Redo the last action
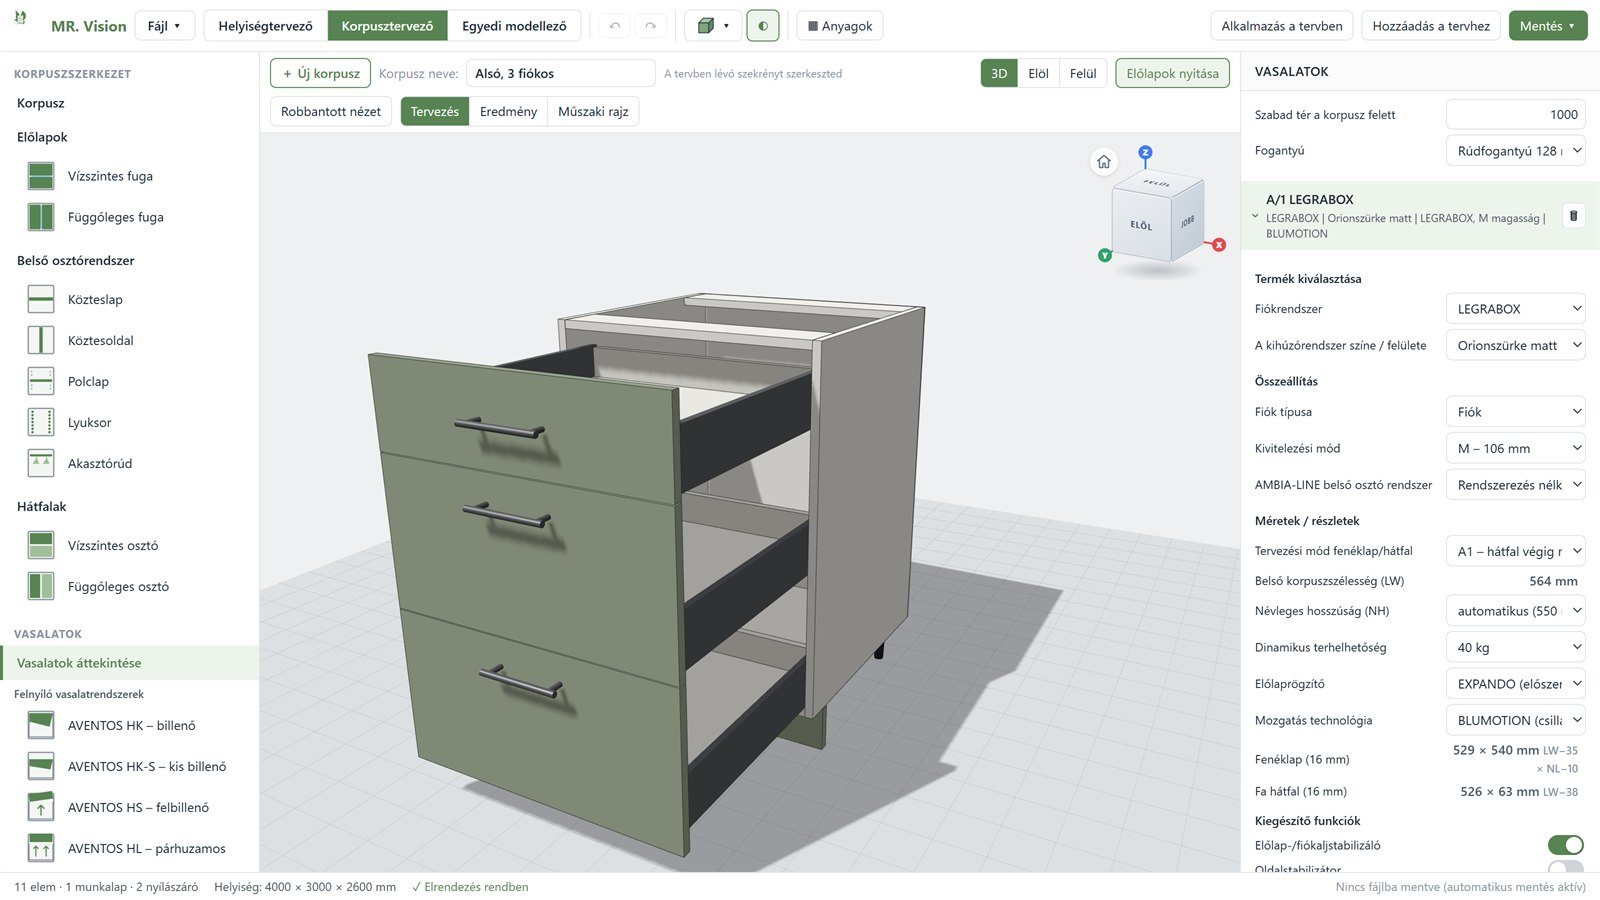The height and width of the screenshot is (900, 1600). [x=651, y=26]
